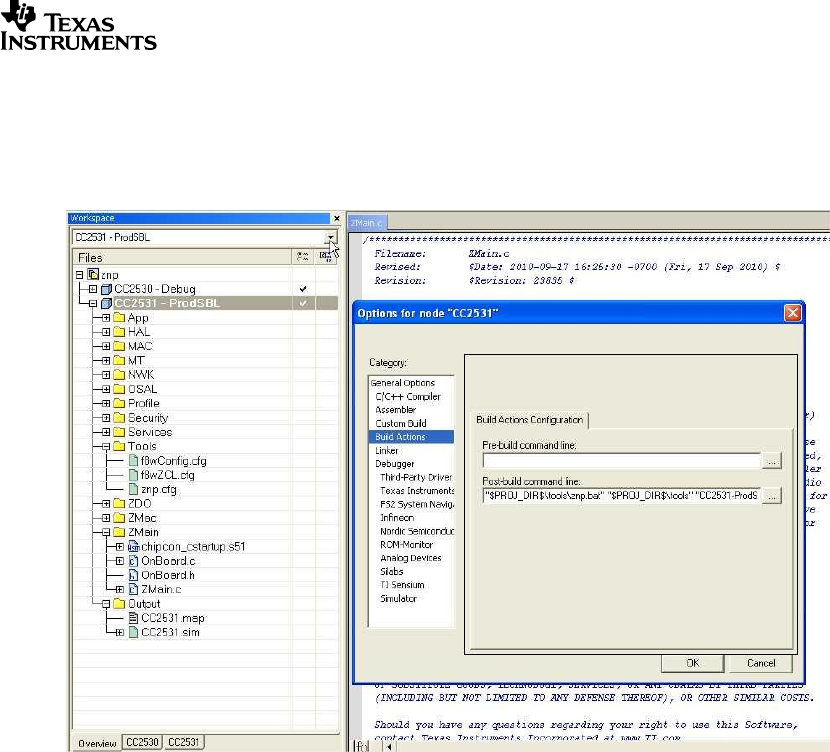Click the Security folder icon
The image size is (830, 752).
(x=120, y=418)
